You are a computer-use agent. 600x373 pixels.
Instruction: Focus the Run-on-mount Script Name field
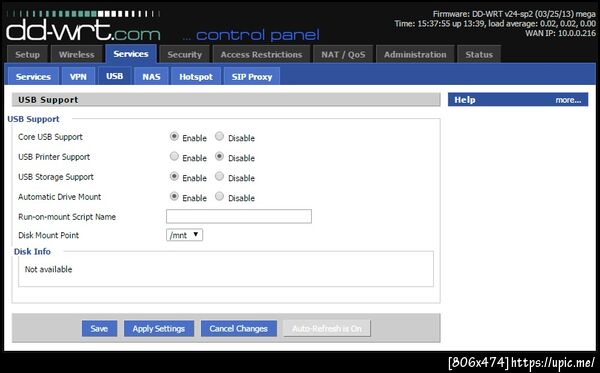[239, 216]
